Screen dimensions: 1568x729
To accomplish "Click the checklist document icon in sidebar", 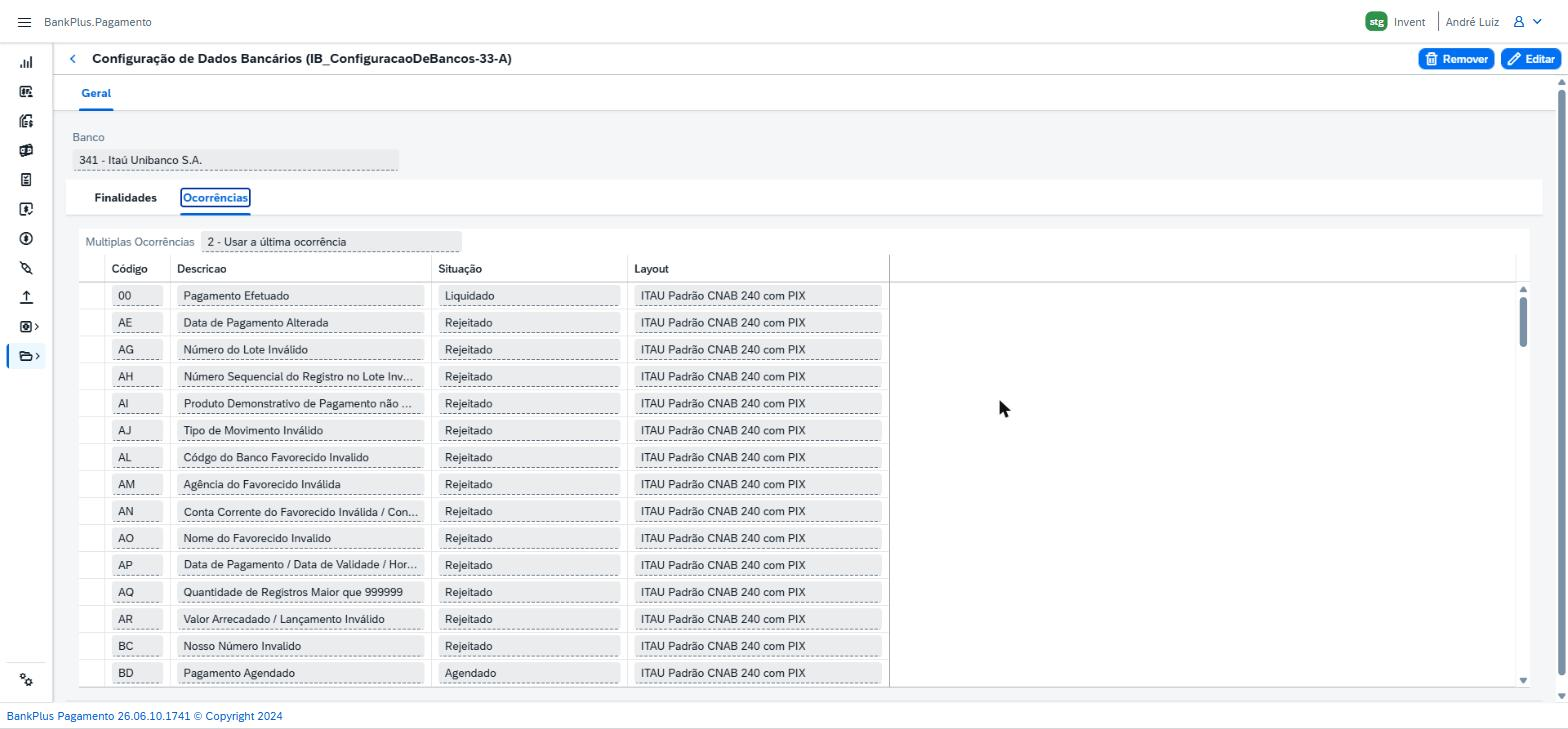I will click(26, 180).
